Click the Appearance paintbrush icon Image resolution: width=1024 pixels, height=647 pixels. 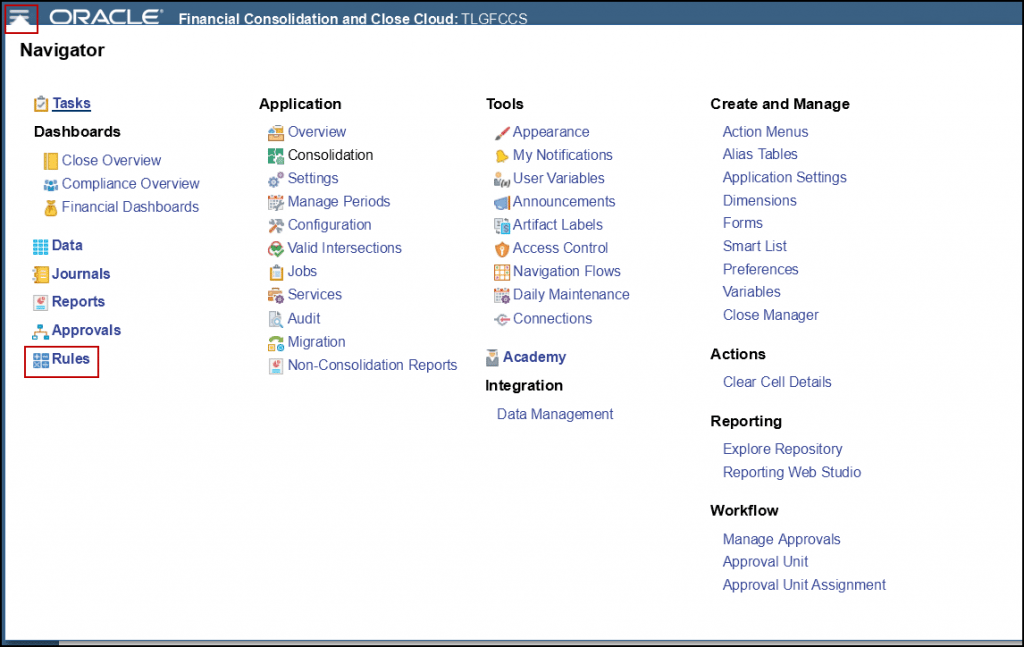pos(502,133)
